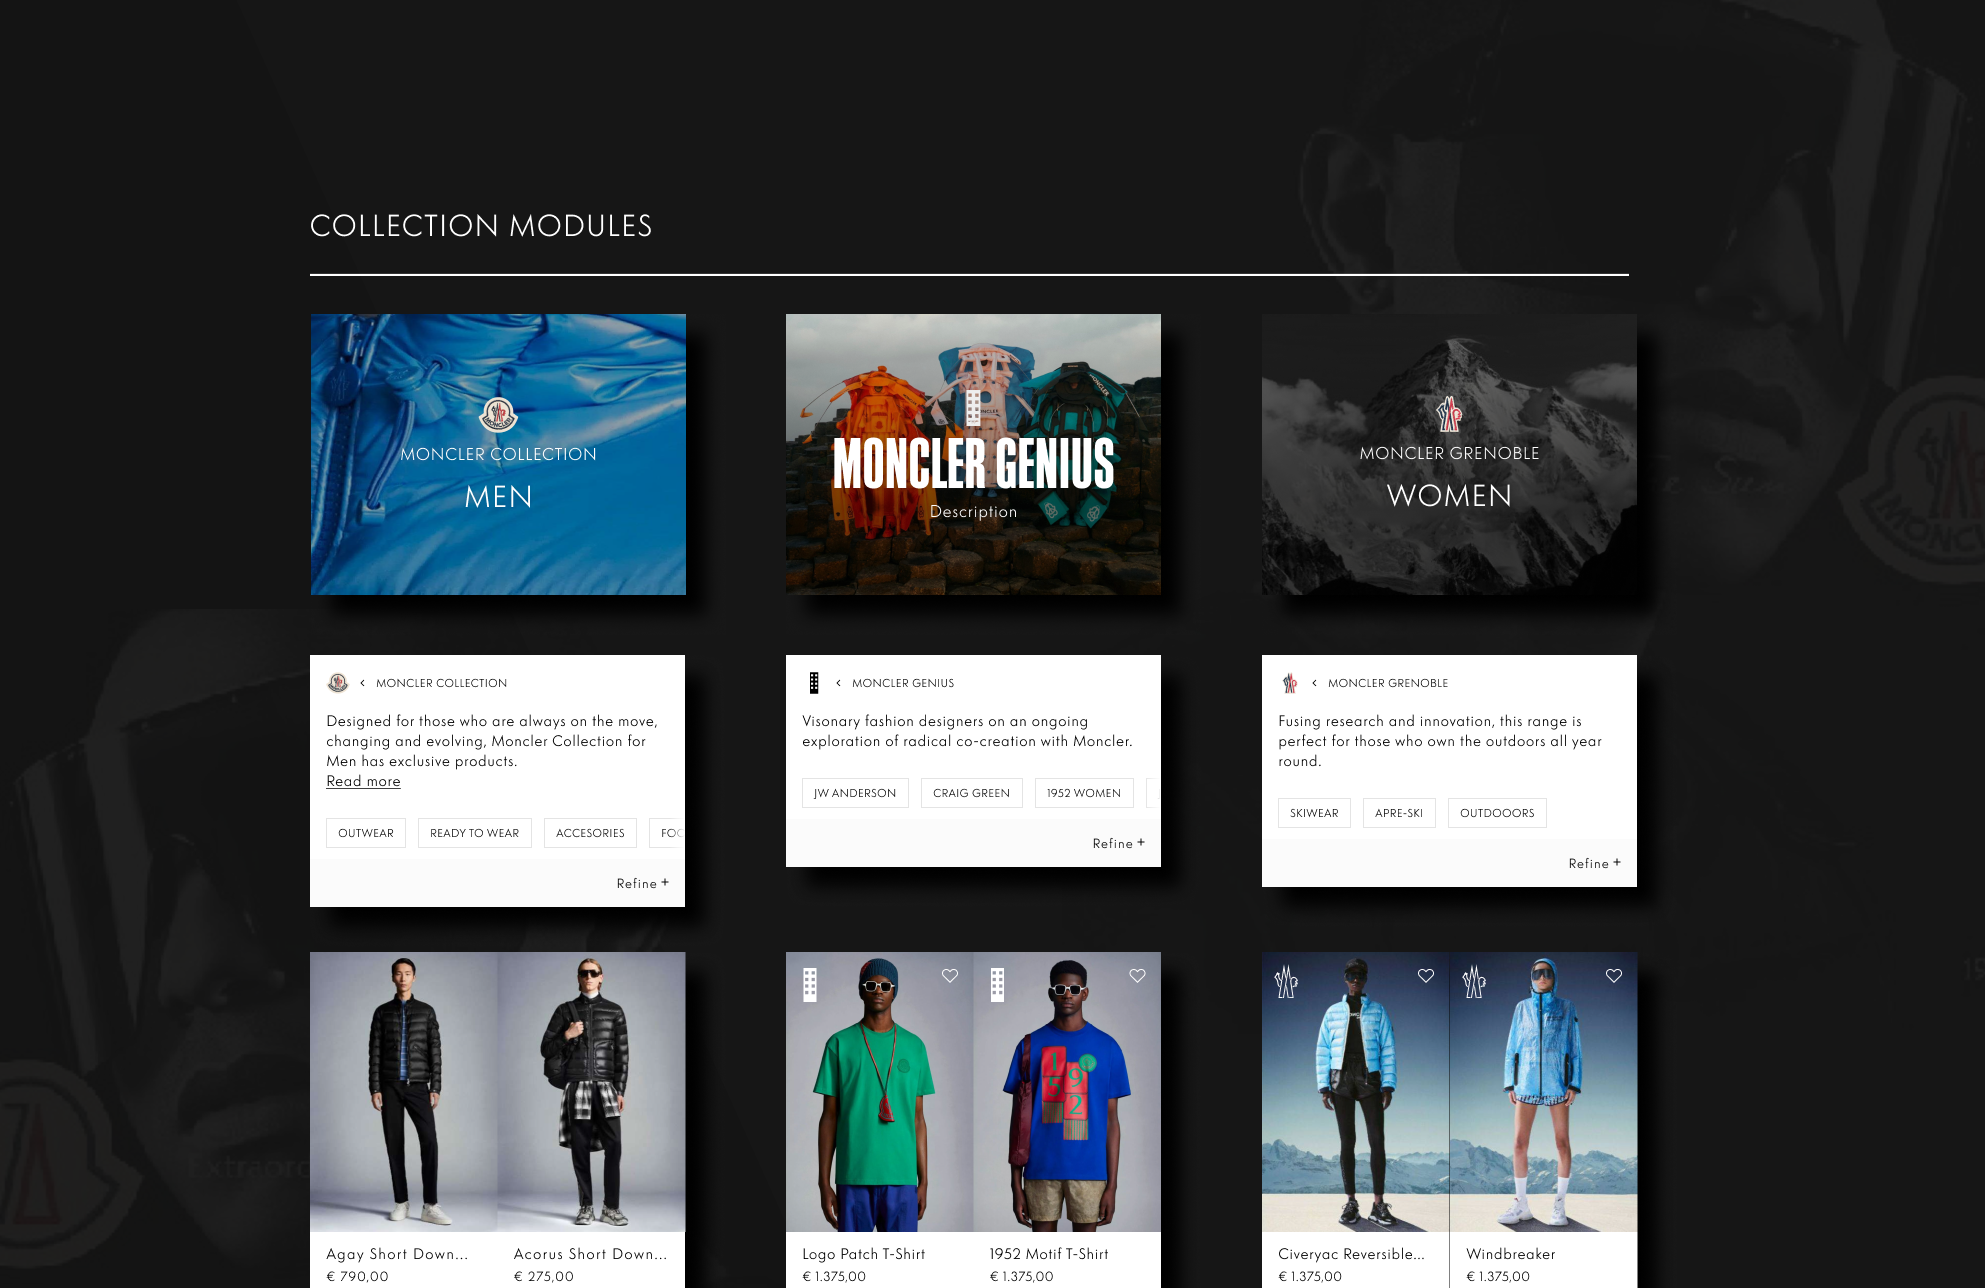
Task: Click Moncler Collection logo icon in info card
Action: (338, 683)
